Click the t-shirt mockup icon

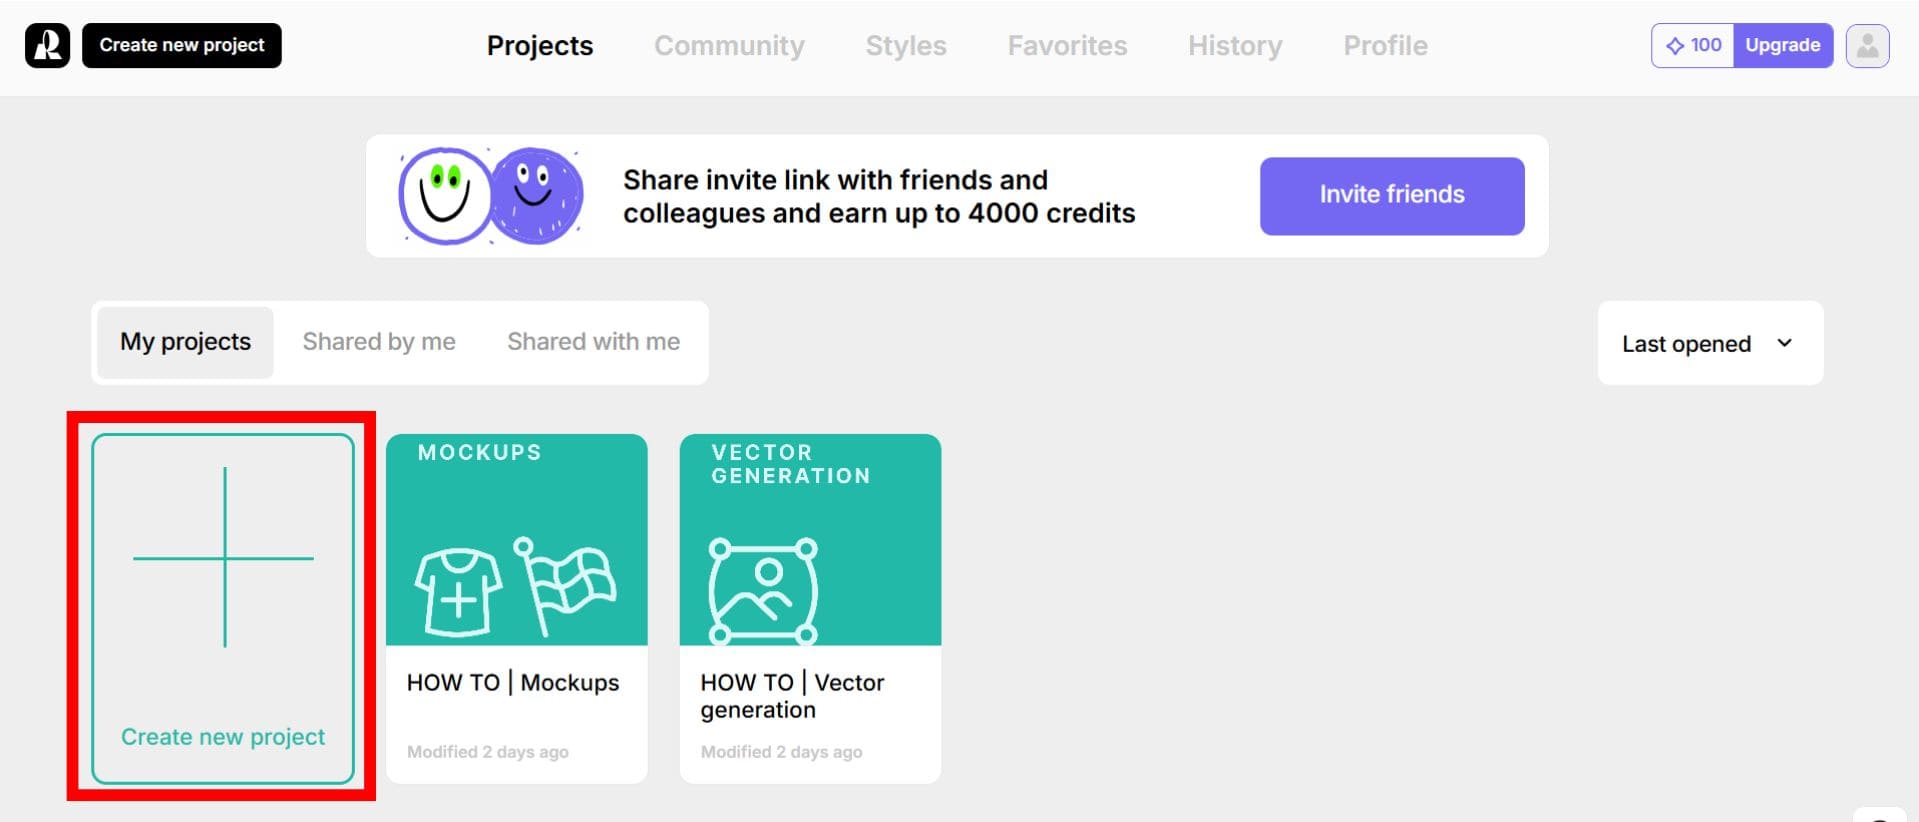click(458, 592)
